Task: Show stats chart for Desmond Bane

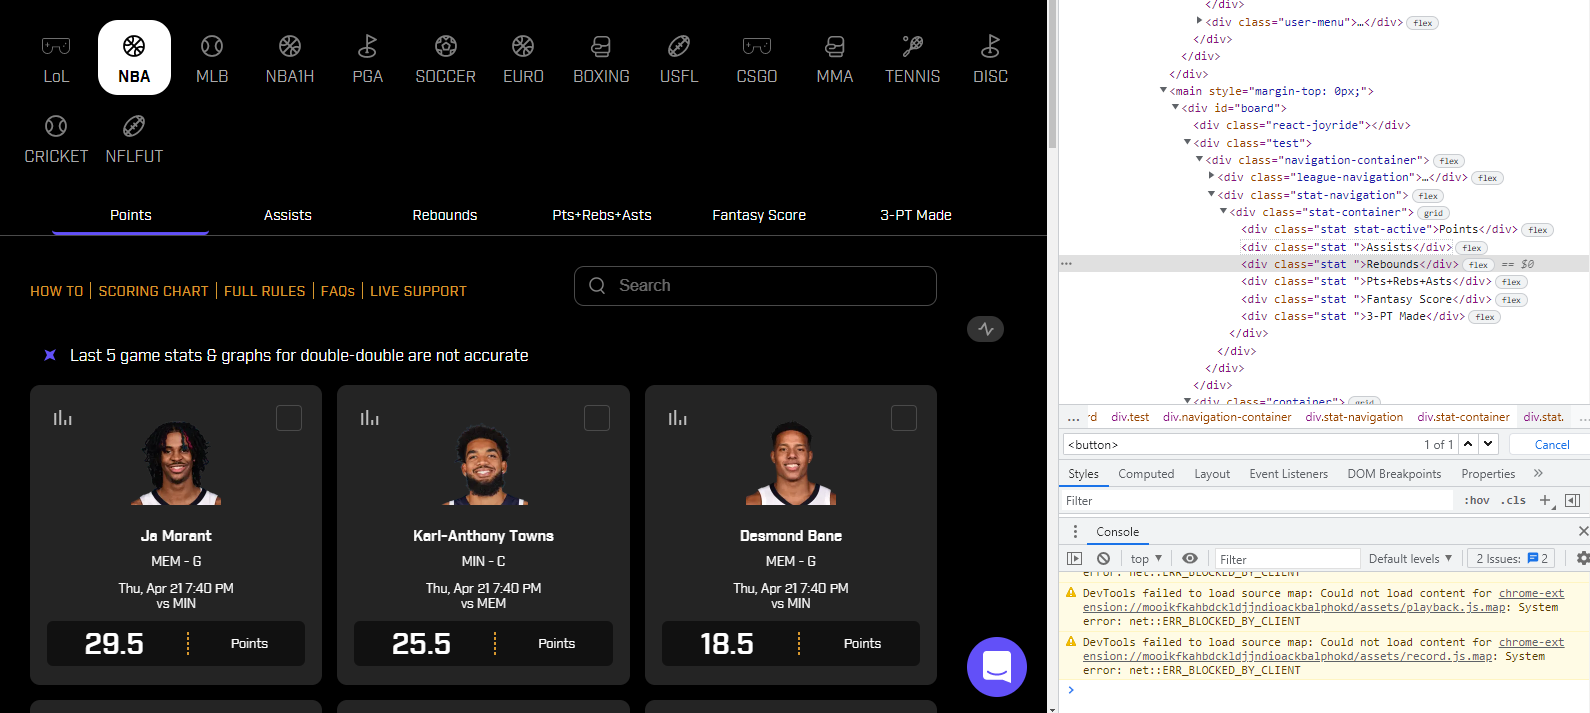Action: point(678,417)
